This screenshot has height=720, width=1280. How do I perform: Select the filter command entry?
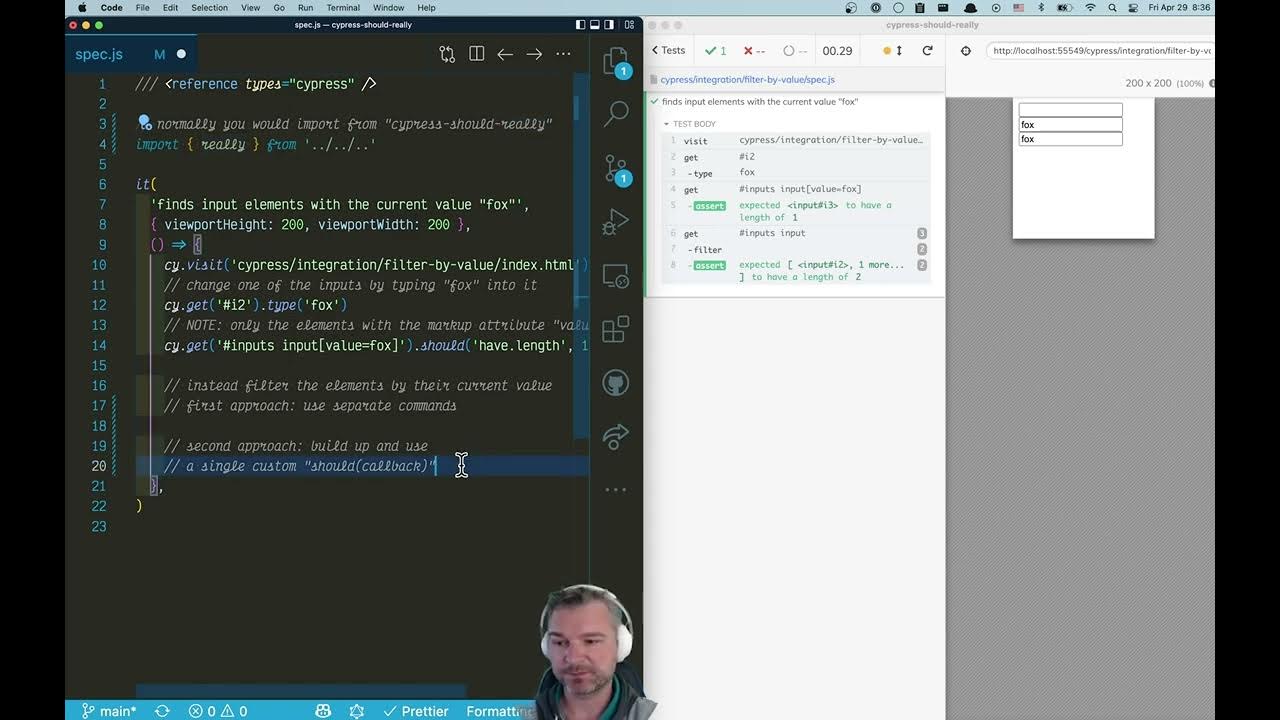point(796,249)
